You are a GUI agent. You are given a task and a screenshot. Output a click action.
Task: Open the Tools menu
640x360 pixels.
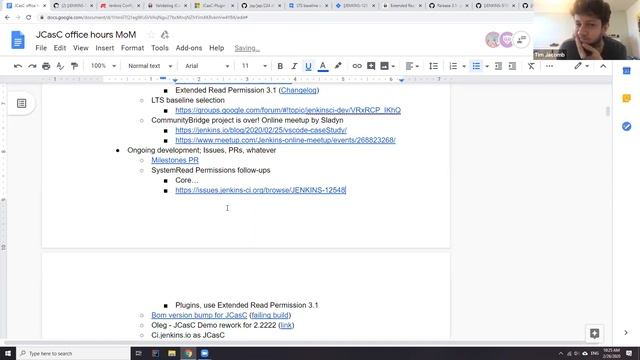tap(160, 48)
